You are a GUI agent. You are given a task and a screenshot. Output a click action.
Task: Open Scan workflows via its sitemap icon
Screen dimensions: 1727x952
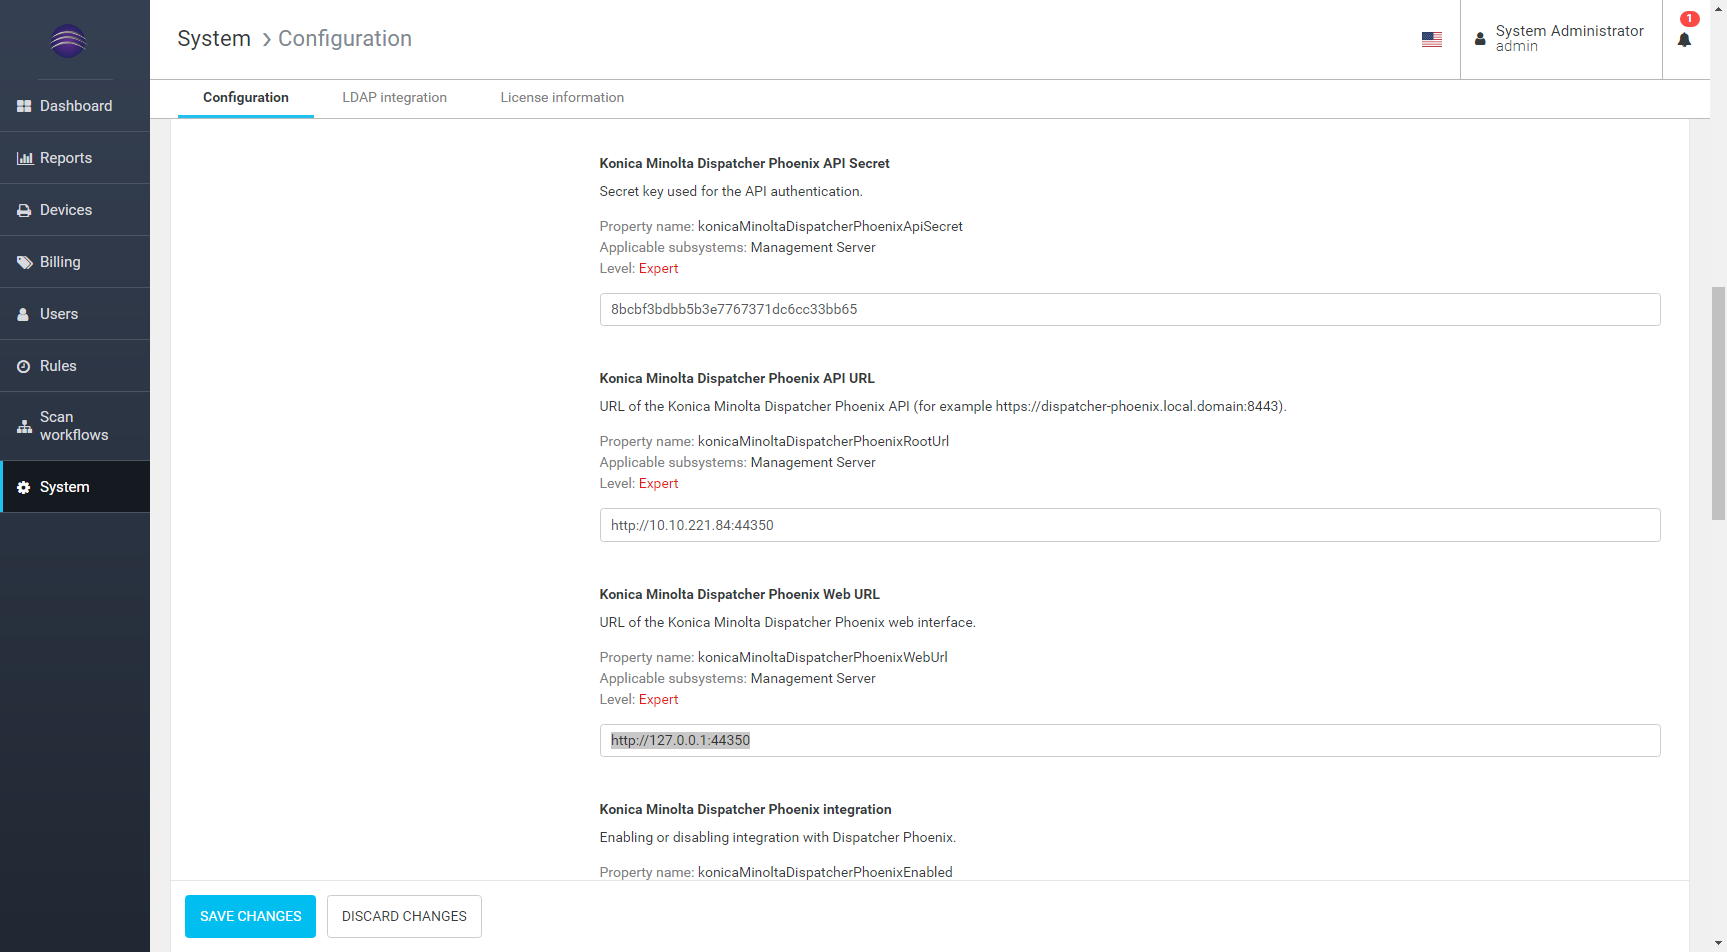point(24,426)
